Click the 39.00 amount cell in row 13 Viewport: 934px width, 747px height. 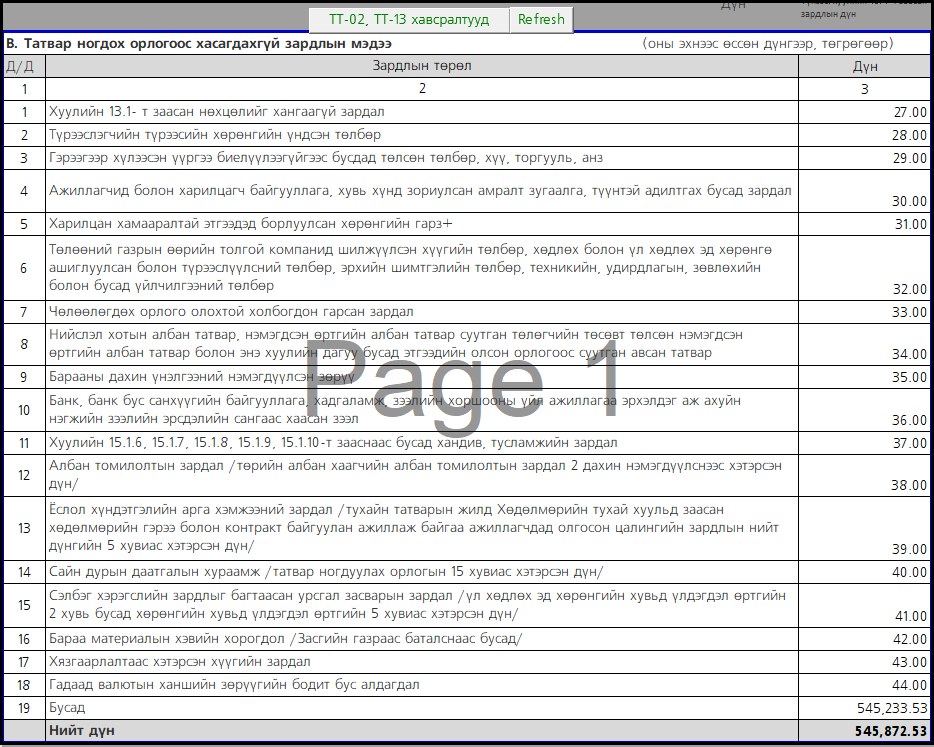[864, 528]
